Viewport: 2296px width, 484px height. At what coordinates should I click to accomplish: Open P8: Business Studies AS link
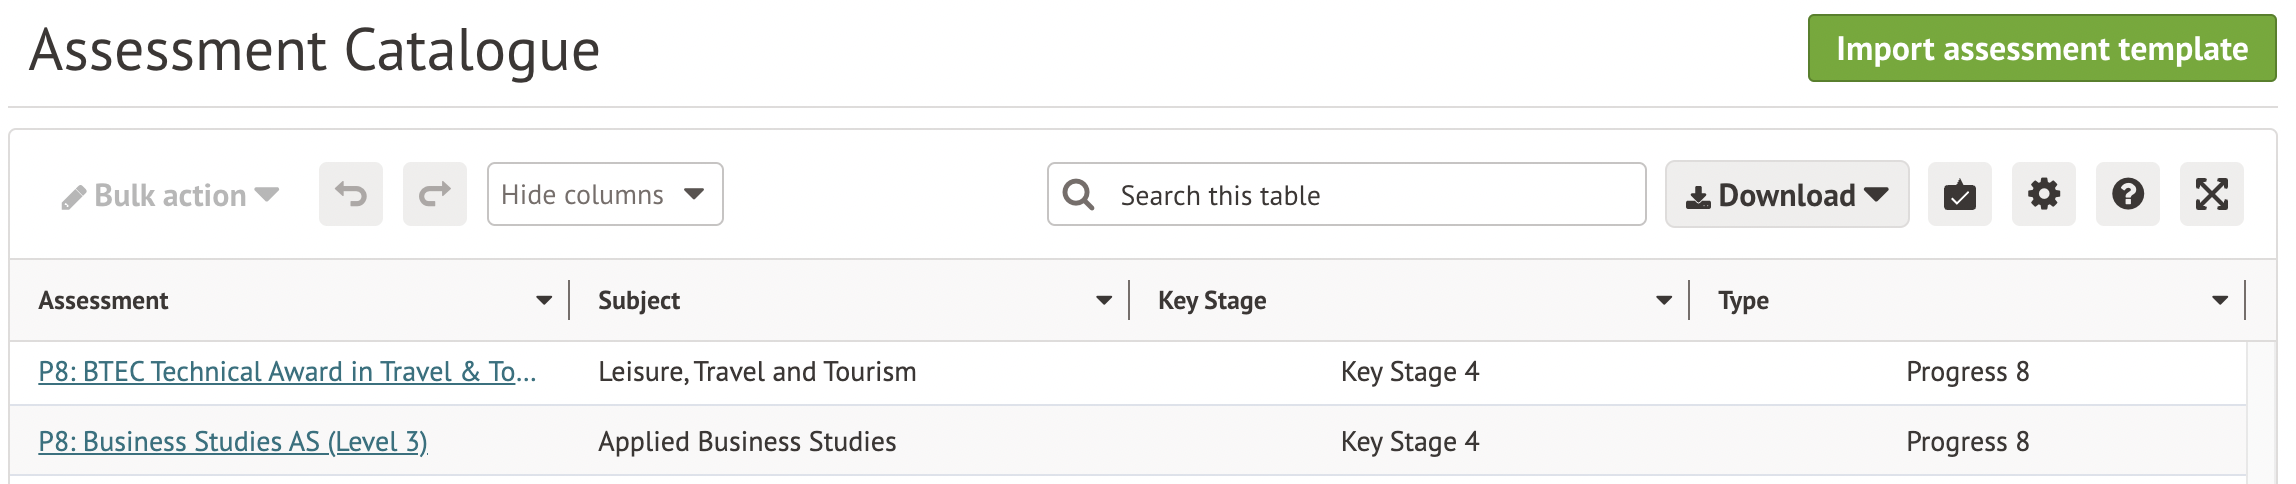pyautogui.click(x=232, y=442)
